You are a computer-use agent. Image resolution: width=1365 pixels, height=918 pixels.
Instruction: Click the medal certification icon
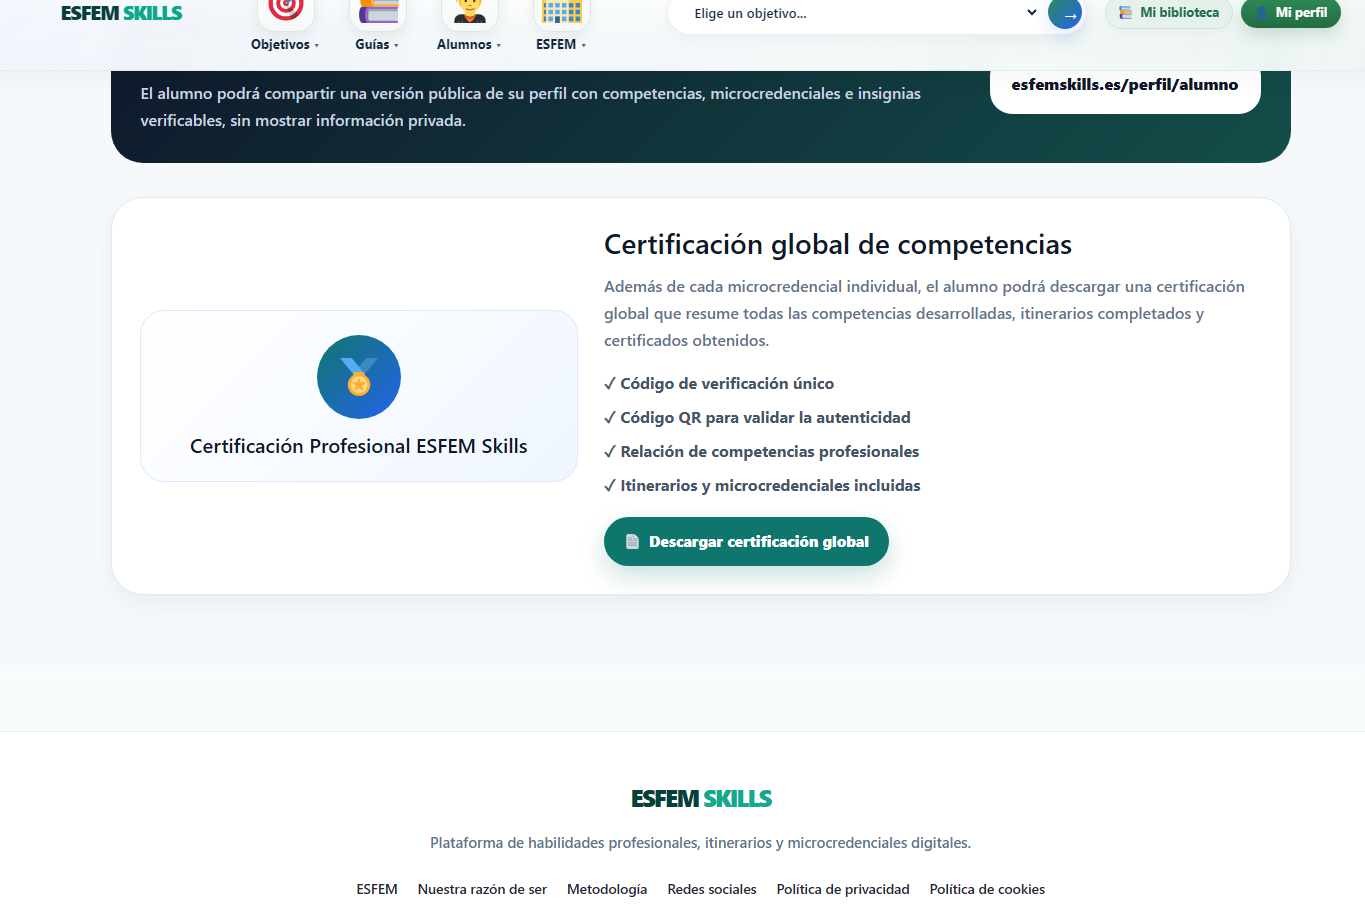click(359, 377)
